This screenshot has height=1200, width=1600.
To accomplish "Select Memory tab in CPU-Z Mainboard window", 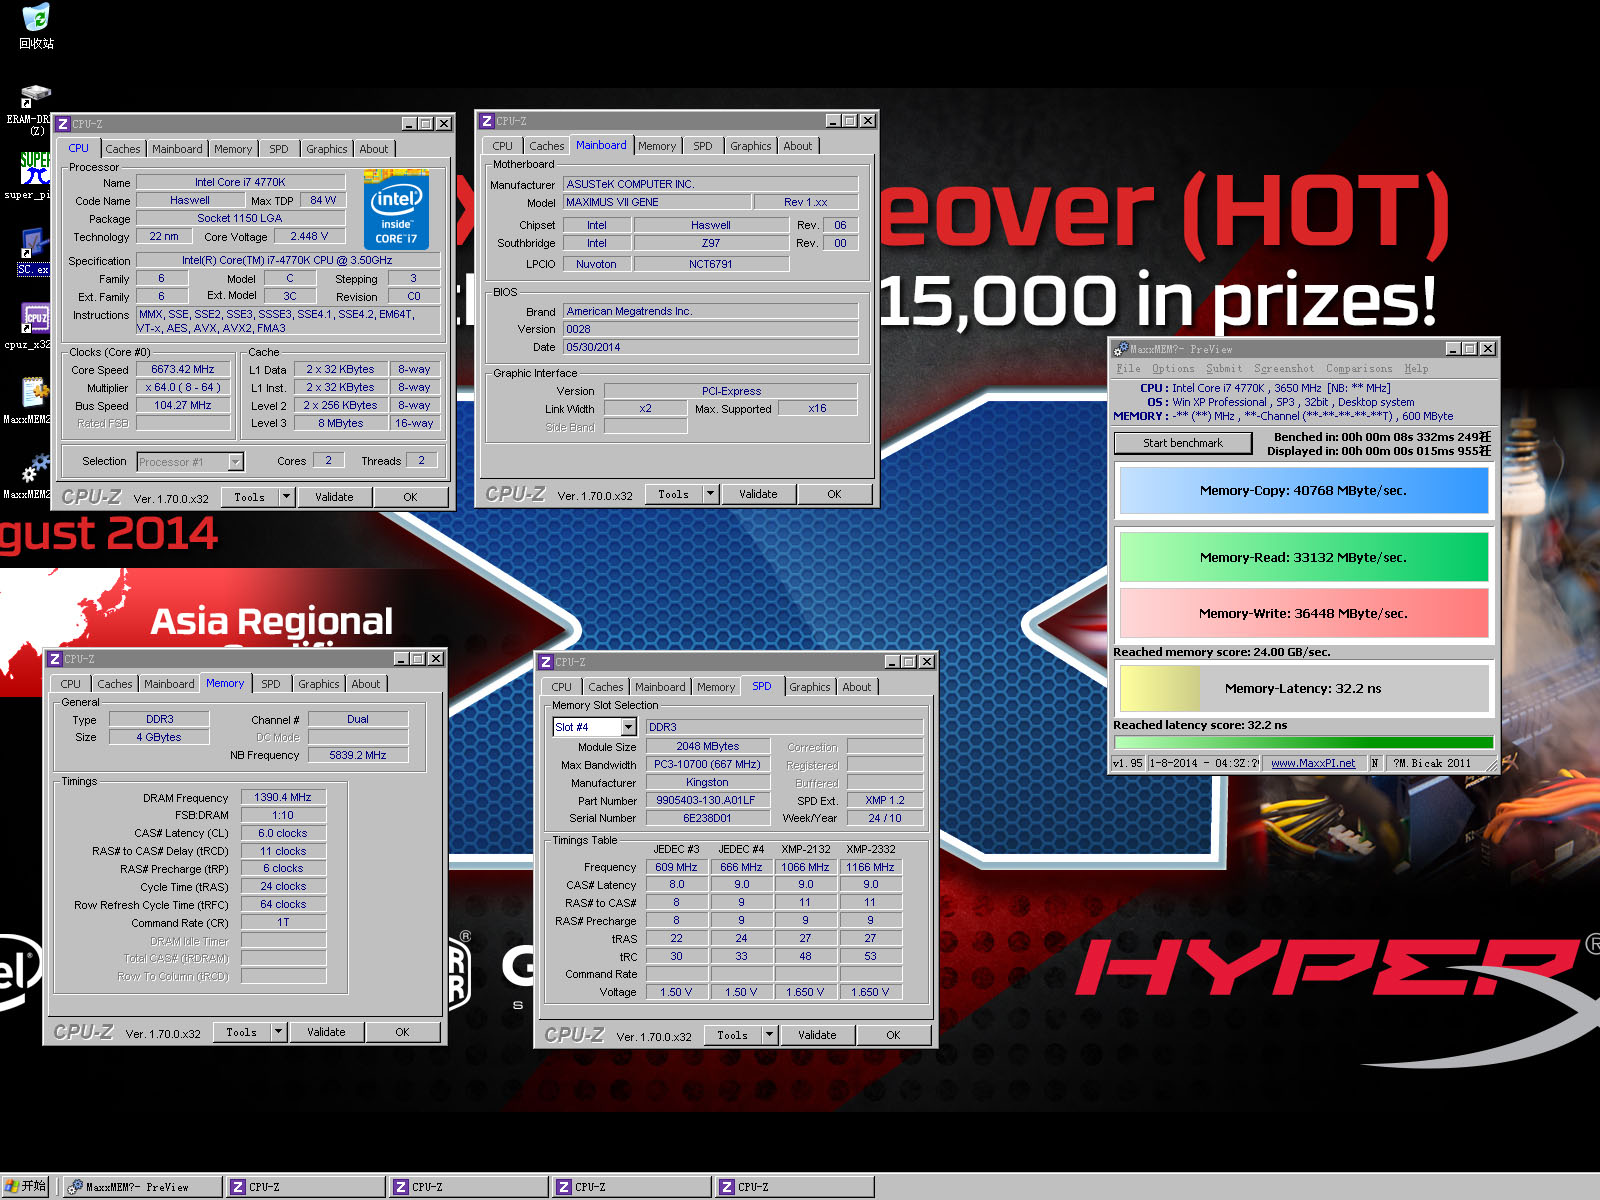I will pos(657,146).
